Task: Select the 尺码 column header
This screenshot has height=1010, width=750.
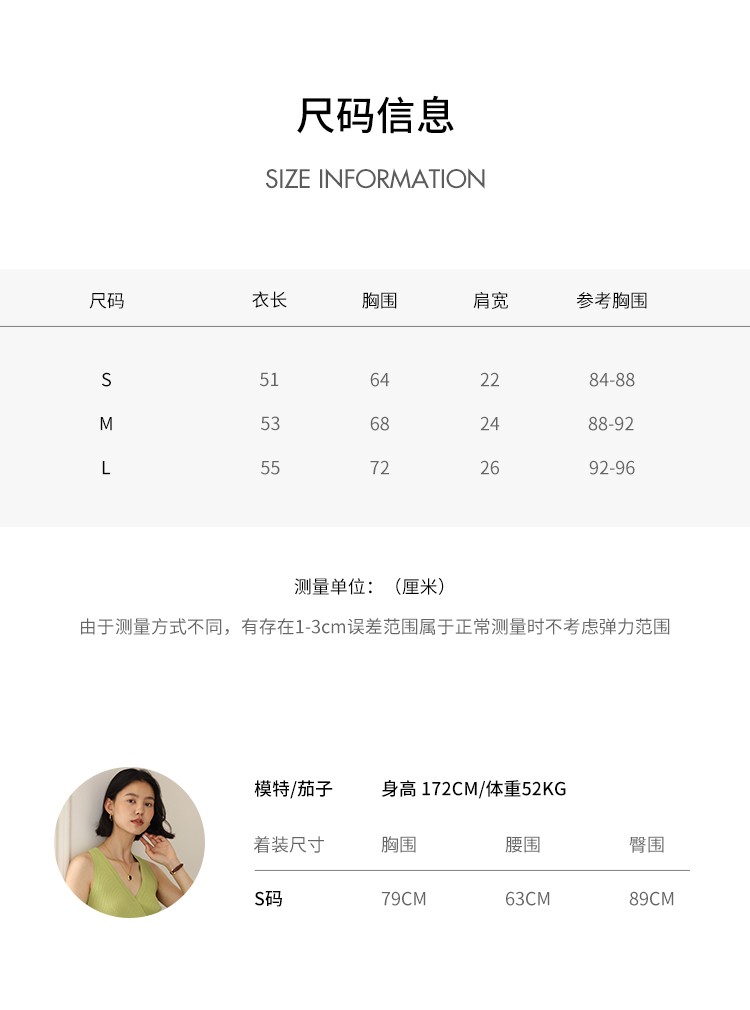Action: (x=106, y=300)
